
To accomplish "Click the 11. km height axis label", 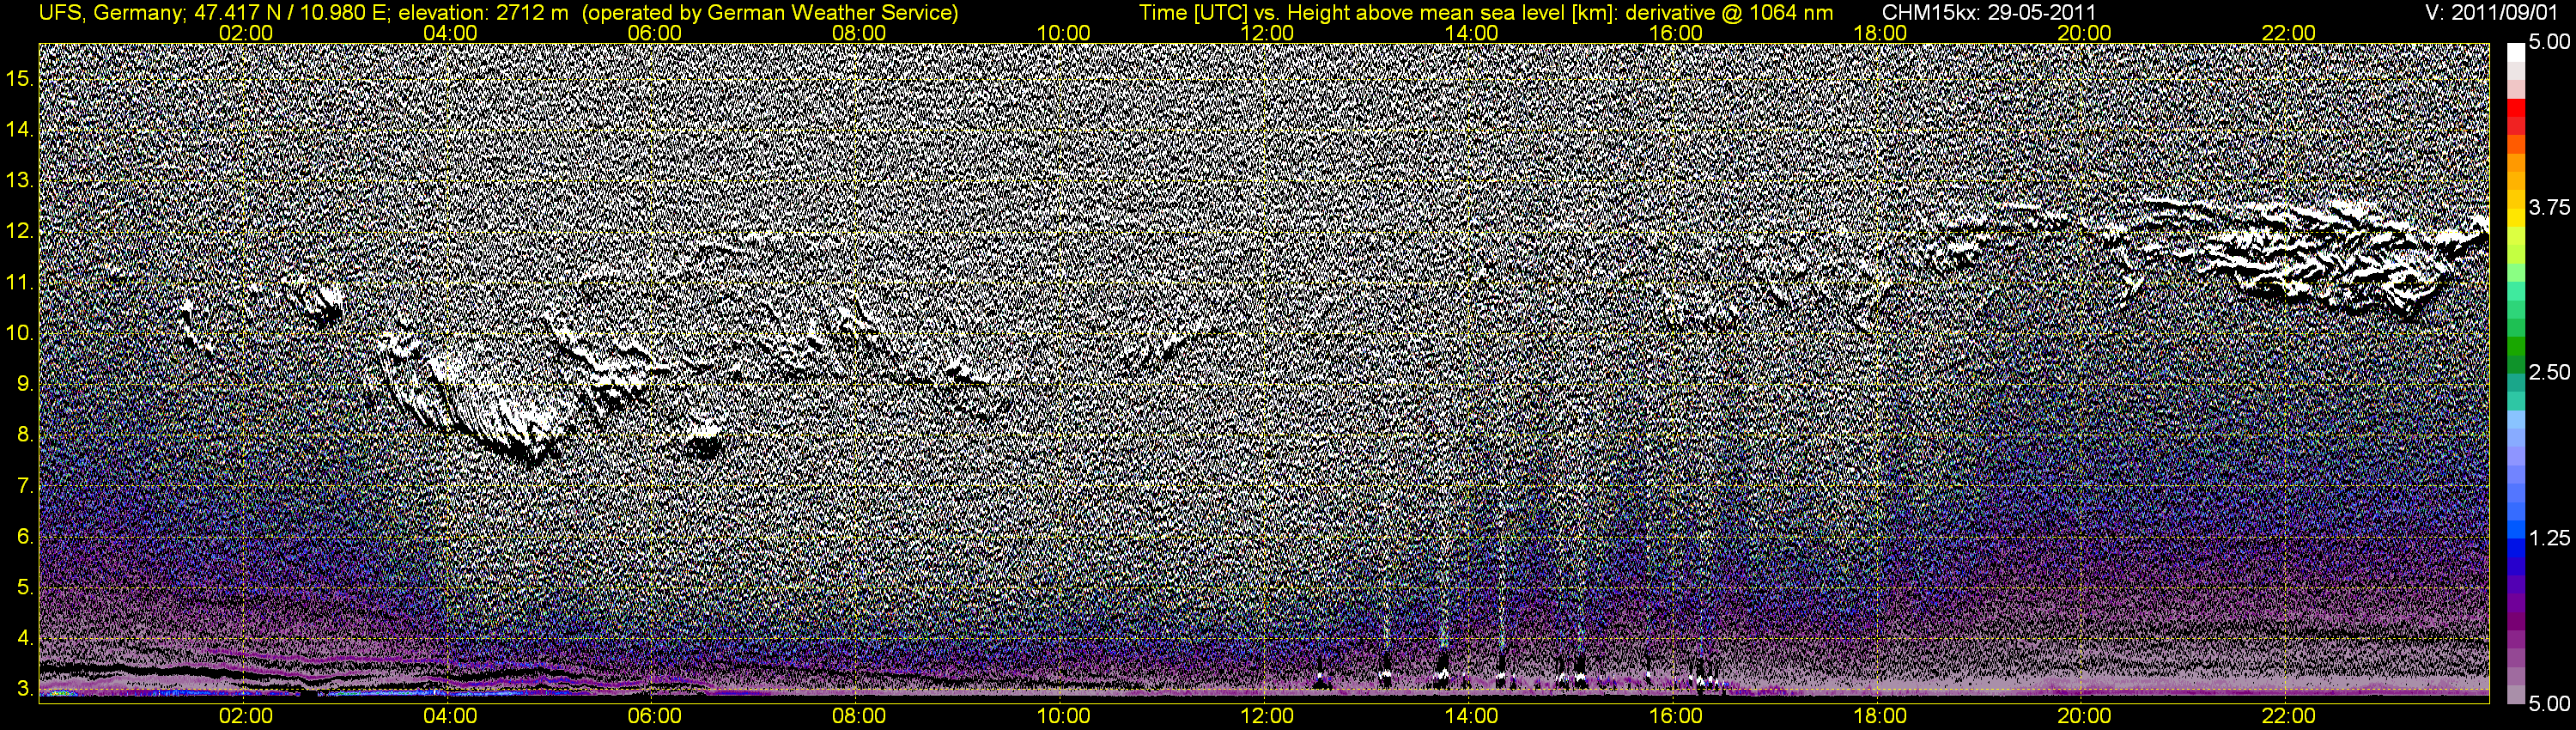I will [x=20, y=283].
